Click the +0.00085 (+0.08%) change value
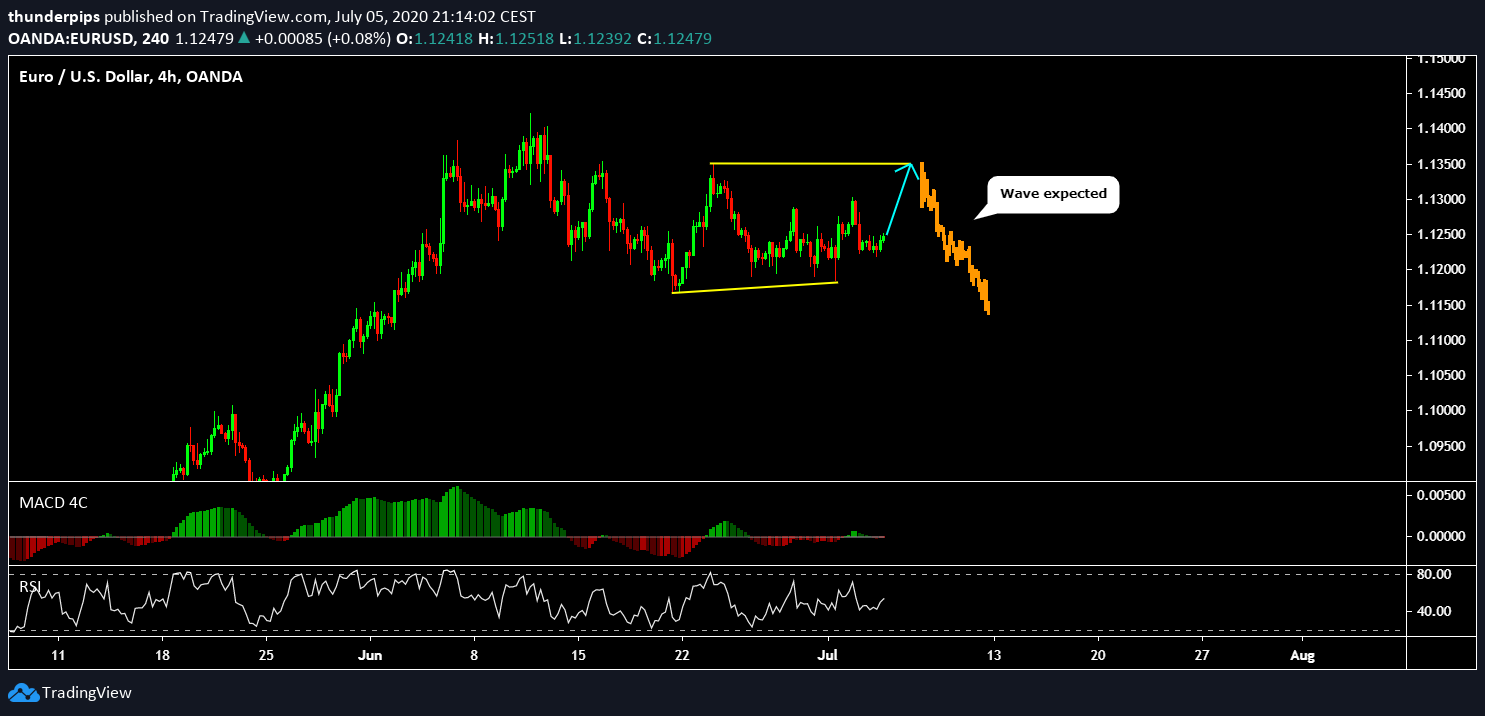Viewport: 1485px width, 716px height. (x=322, y=39)
